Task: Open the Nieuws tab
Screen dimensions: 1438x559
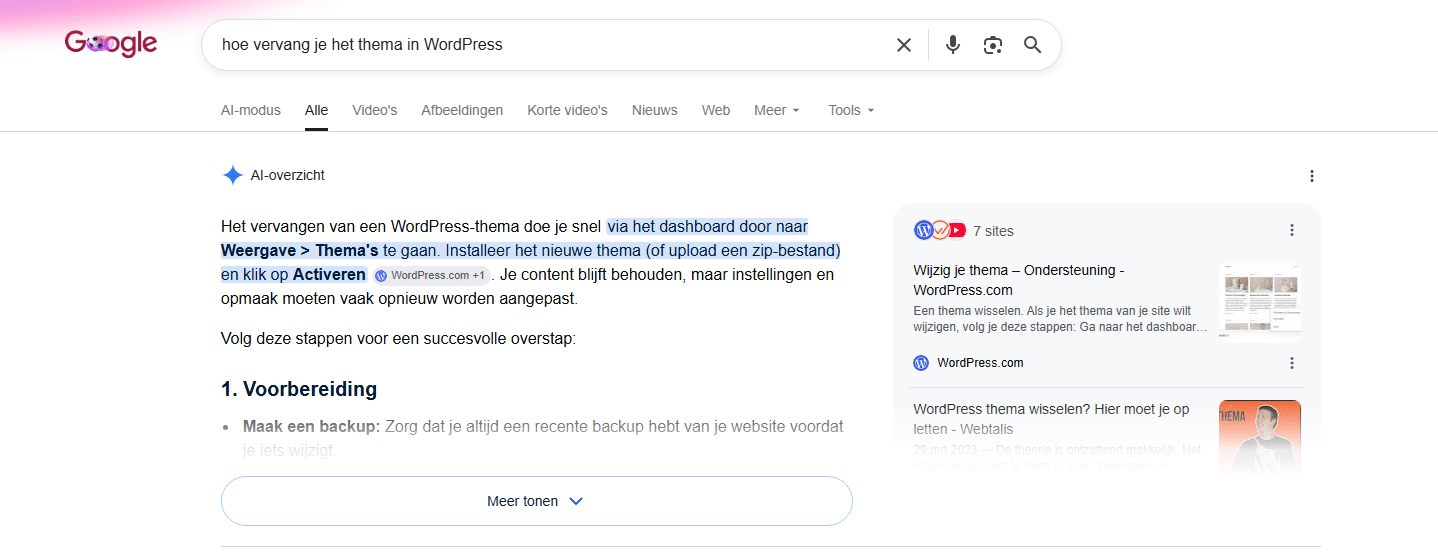Action: pyautogui.click(x=655, y=110)
